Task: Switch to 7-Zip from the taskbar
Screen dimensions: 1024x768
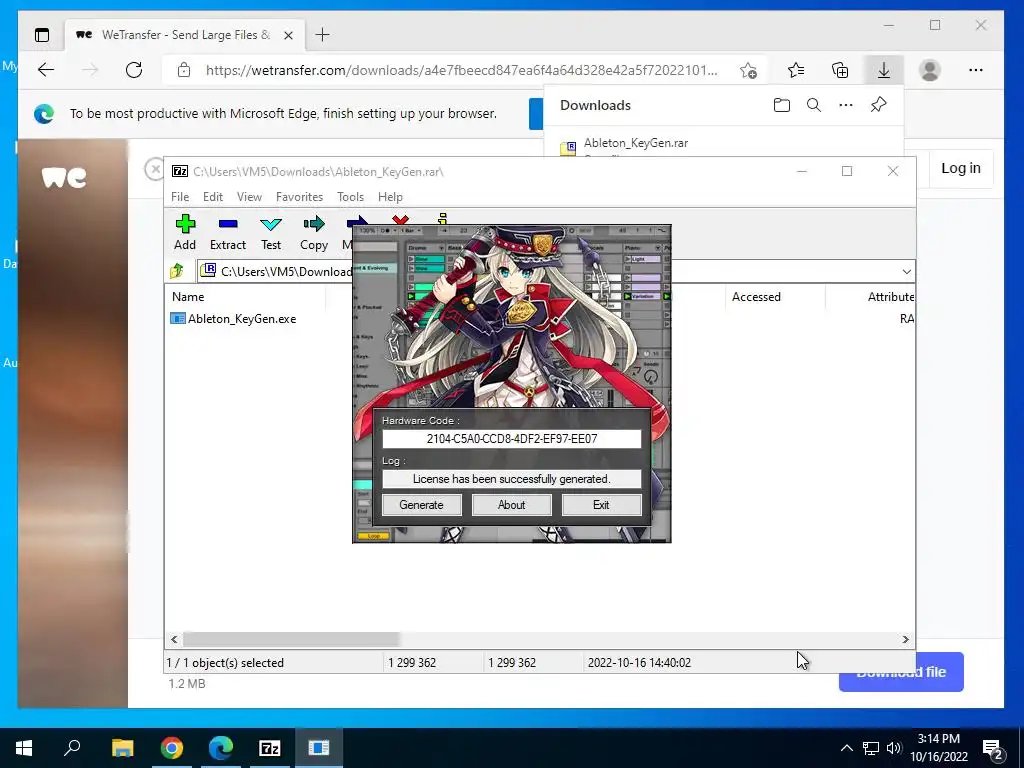Action: coord(270,748)
